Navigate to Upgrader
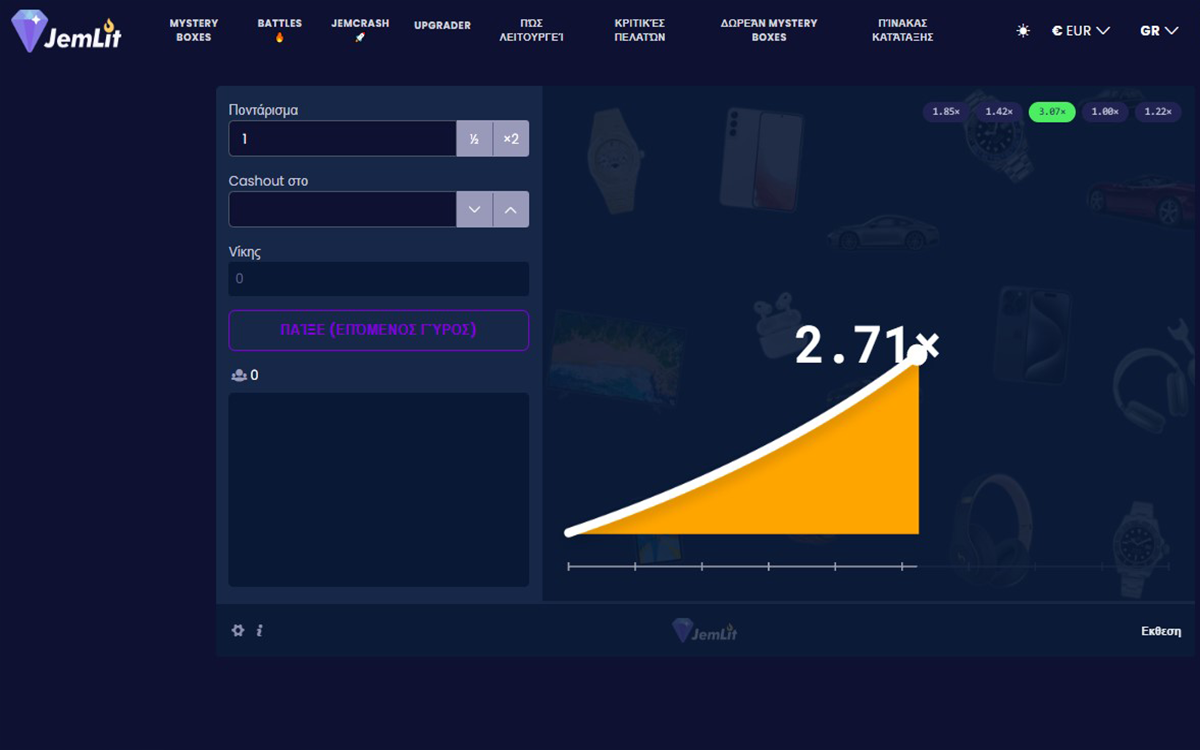 coord(442,25)
